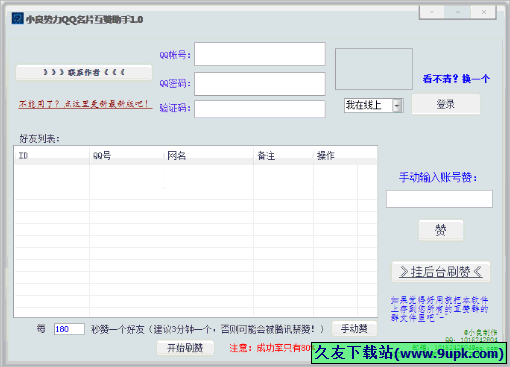Screen dimensions: 510x367
Task: Click the manual account input box
Action: pyautogui.click(x=439, y=199)
